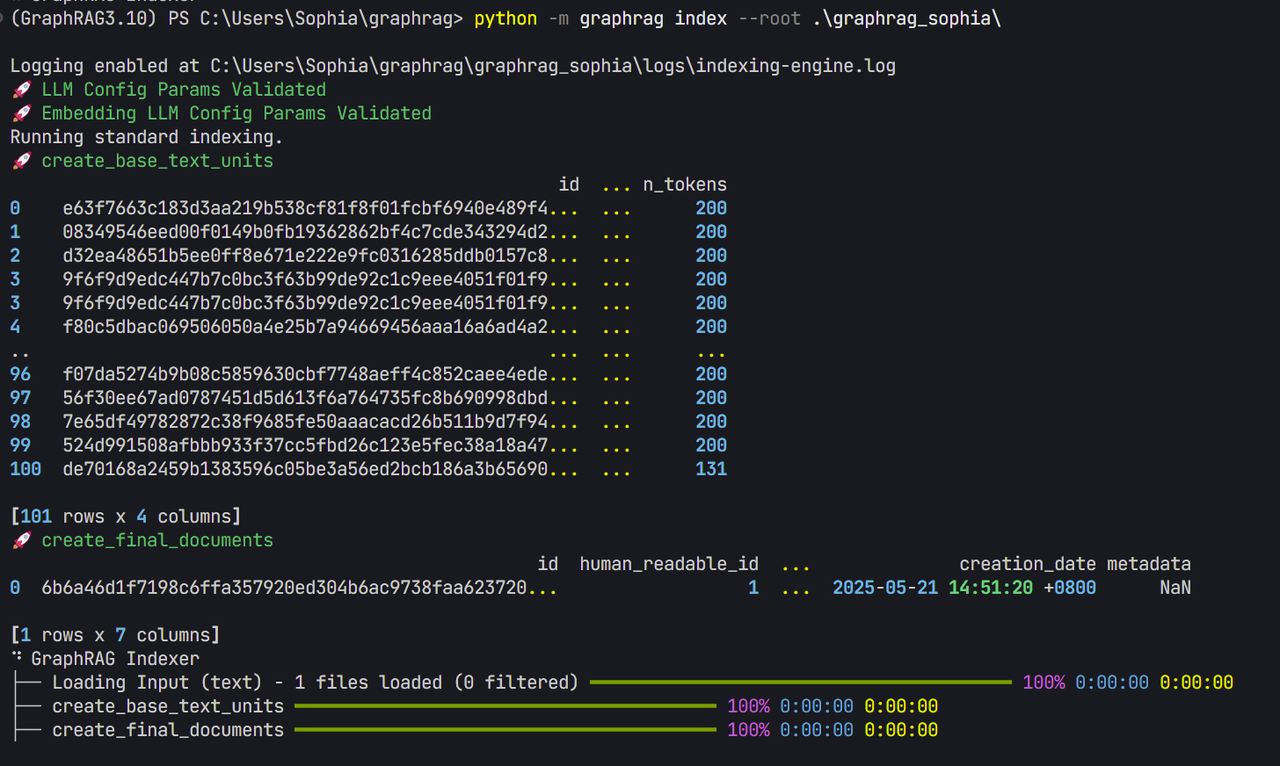Screen dimensions: 1280x766
Task: Click the n_tokens value 131
Action: pyautogui.click(x=711, y=469)
